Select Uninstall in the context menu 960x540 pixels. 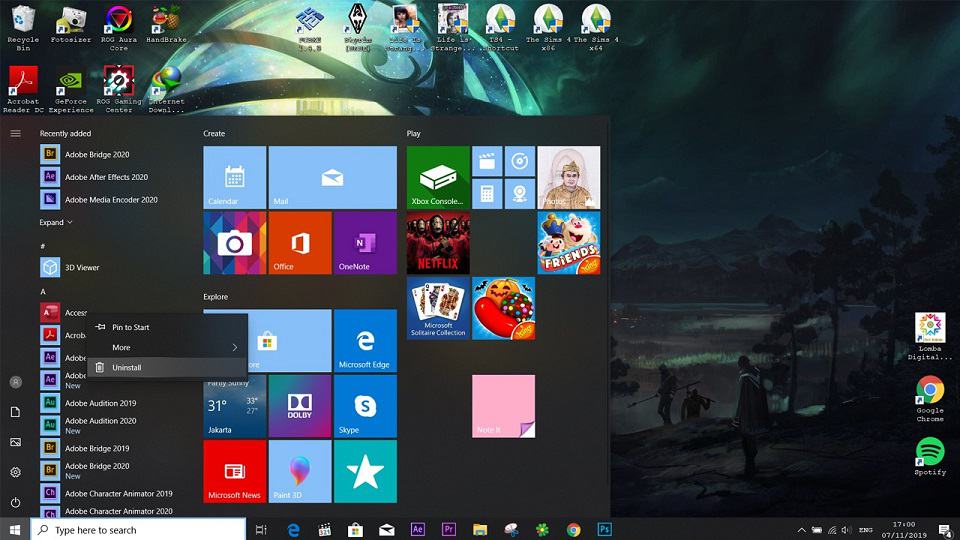point(167,367)
